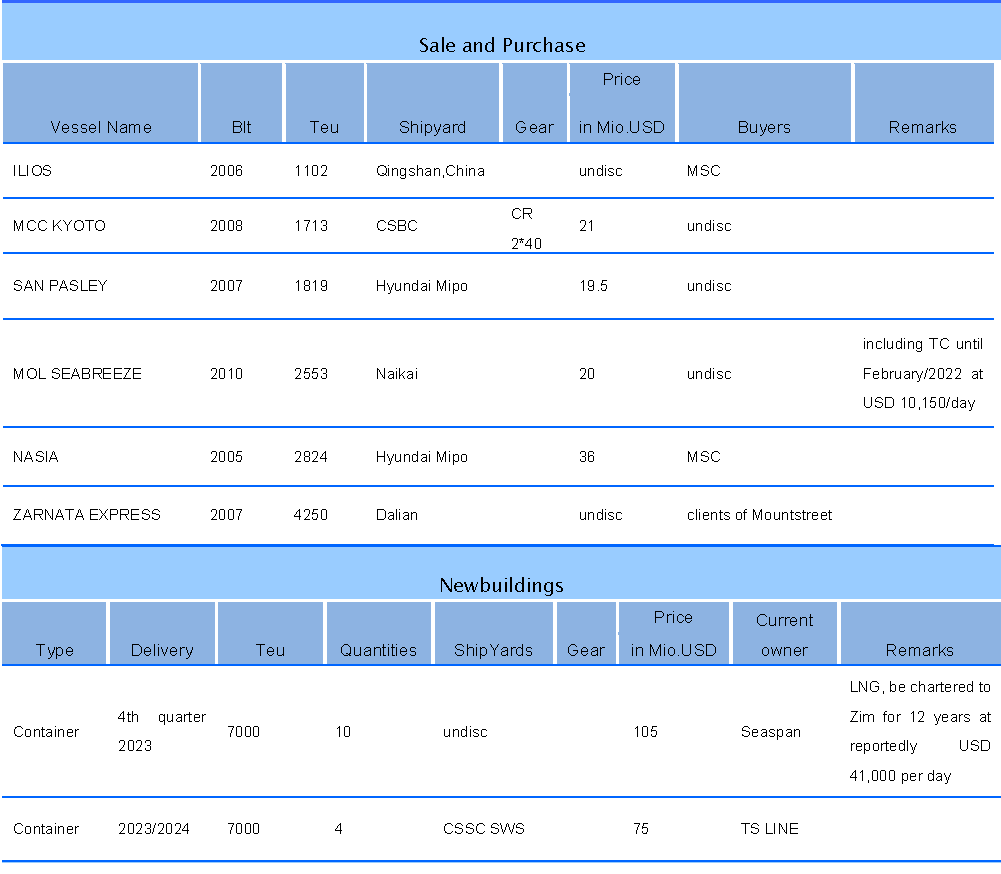Click remark text 'USD 10,150/day'
Screen dimensions: 1001x874
click(919, 403)
